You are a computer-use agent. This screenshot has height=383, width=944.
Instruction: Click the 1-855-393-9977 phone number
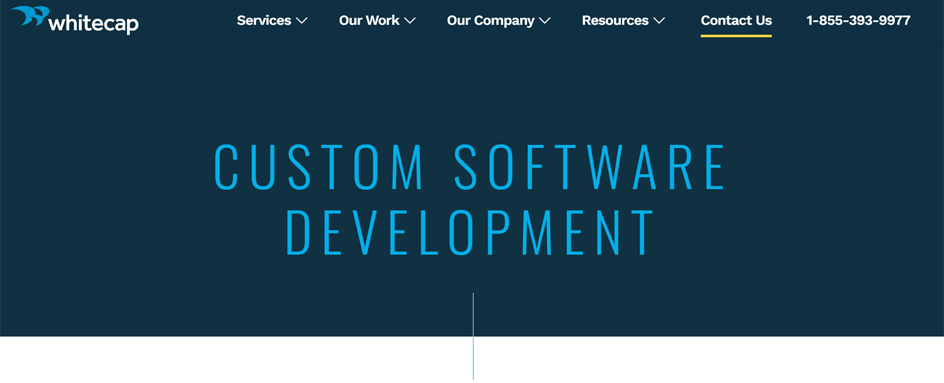coord(859,20)
